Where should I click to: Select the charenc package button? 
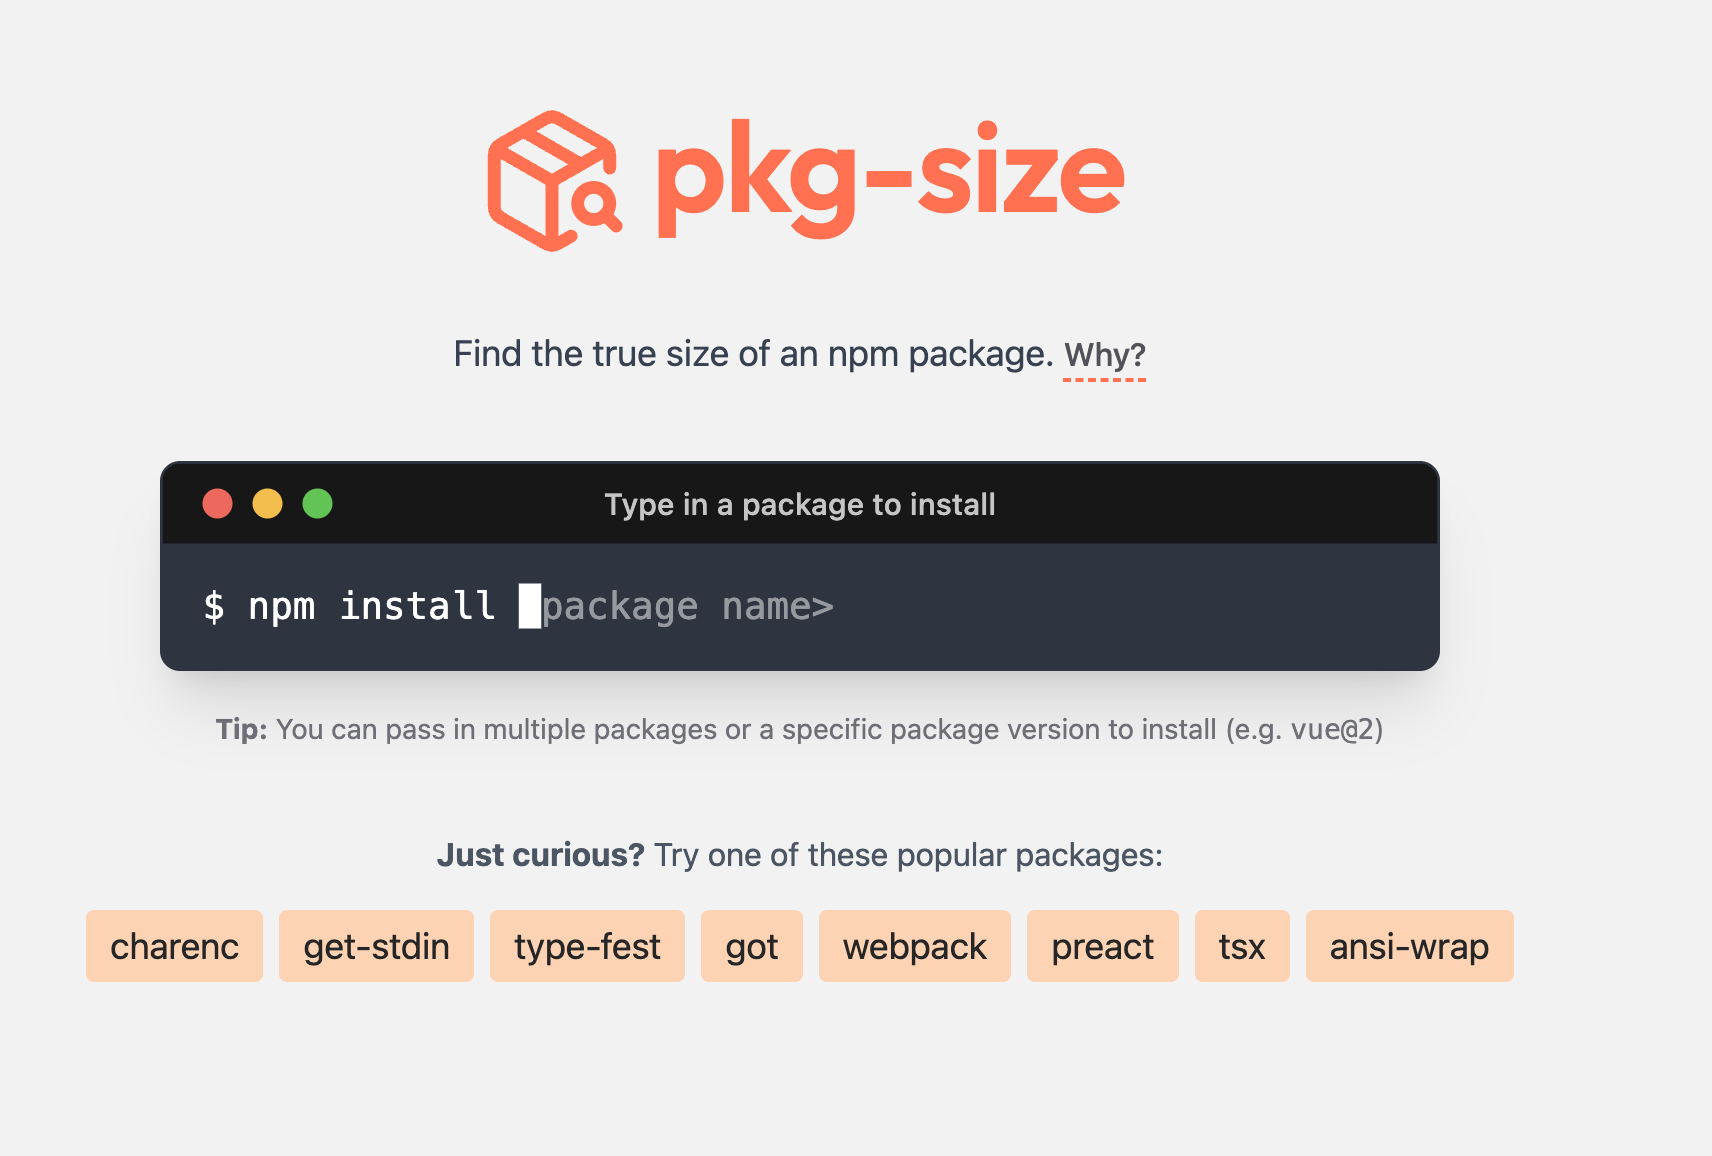coord(174,946)
